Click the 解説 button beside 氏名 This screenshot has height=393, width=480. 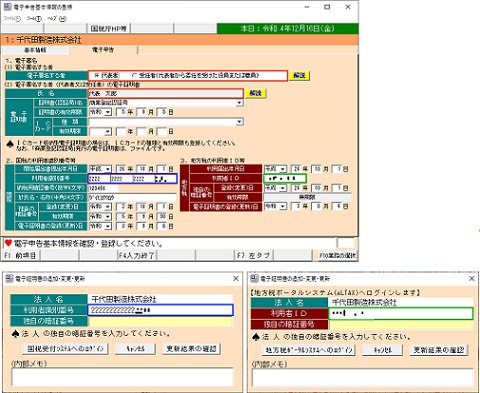coord(256,93)
